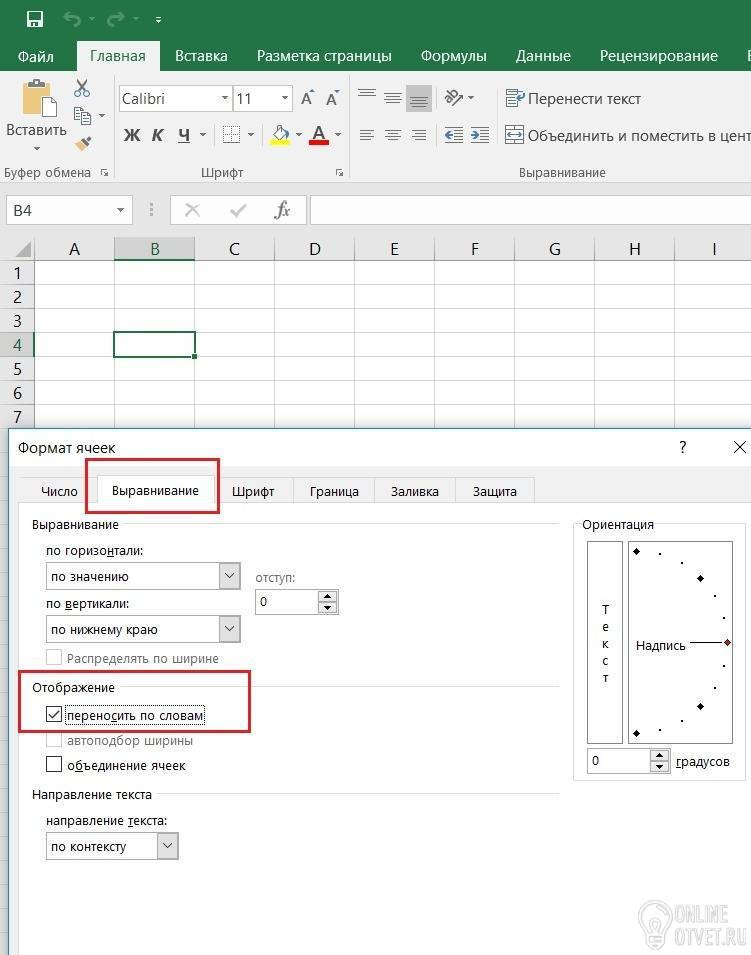Click the red orientation dial marker
The width and height of the screenshot is (751, 955).
coord(727,643)
